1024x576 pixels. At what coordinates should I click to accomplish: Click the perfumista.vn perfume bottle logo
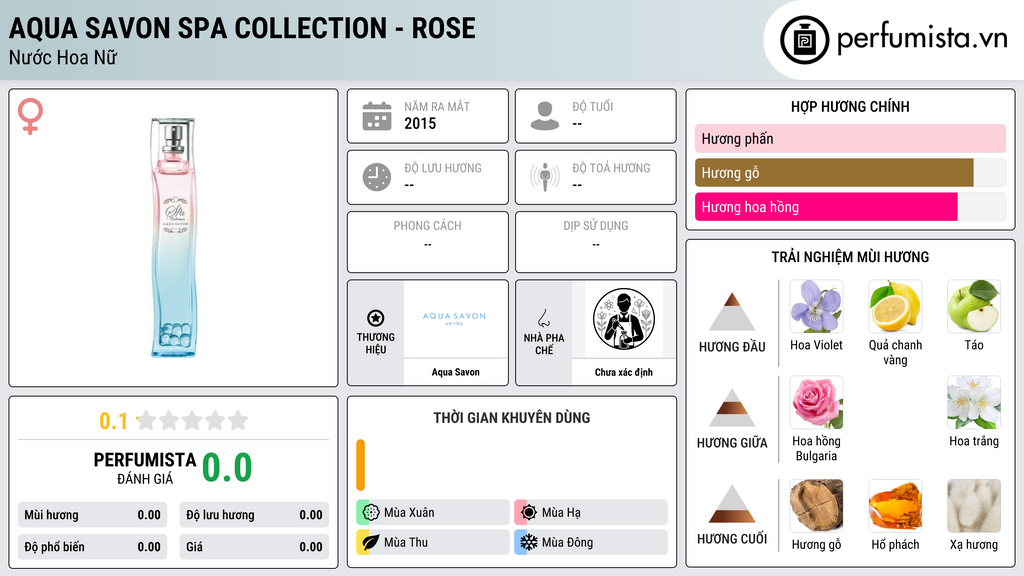point(804,40)
